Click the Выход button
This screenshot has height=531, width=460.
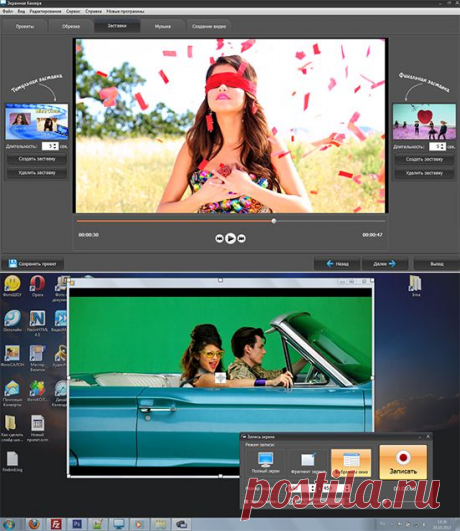point(437,264)
